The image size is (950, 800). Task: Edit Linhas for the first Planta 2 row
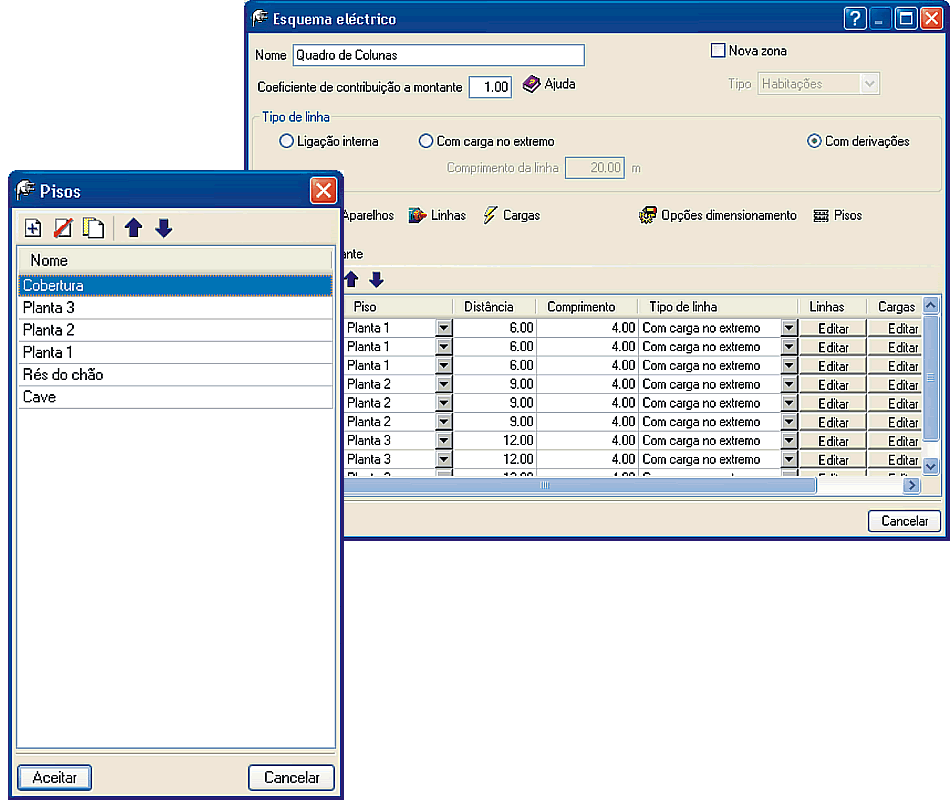point(833,385)
